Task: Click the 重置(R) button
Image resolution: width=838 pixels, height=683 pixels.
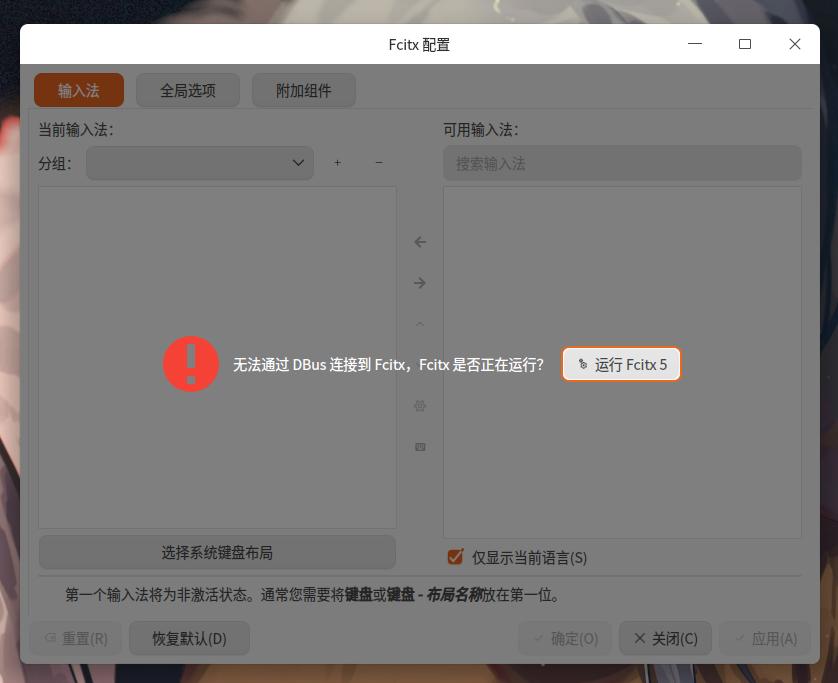Action: [x=76, y=638]
